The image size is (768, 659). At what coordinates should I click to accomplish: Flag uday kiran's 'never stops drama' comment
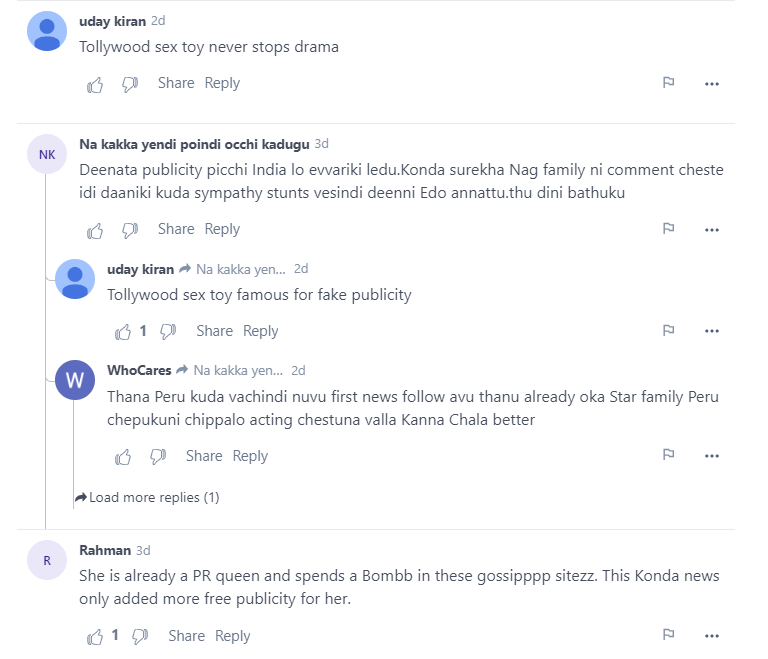[x=668, y=83]
